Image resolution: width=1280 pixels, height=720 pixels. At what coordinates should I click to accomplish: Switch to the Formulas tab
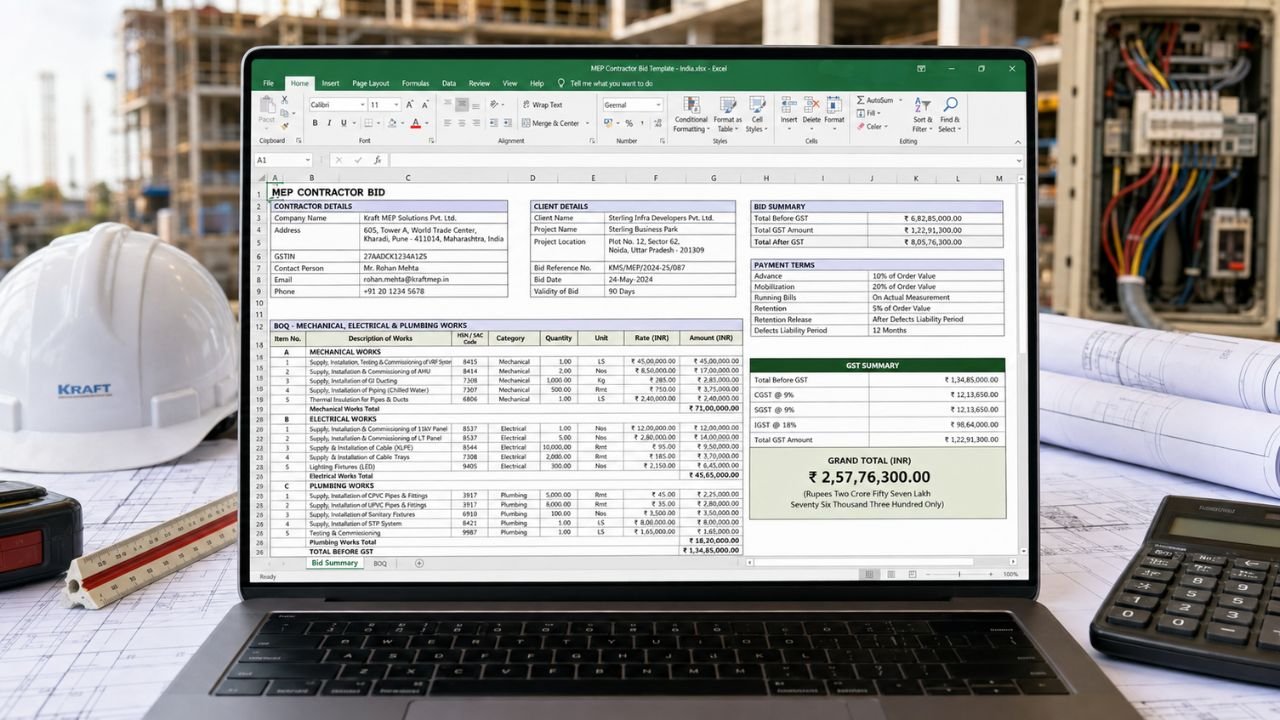pos(415,83)
